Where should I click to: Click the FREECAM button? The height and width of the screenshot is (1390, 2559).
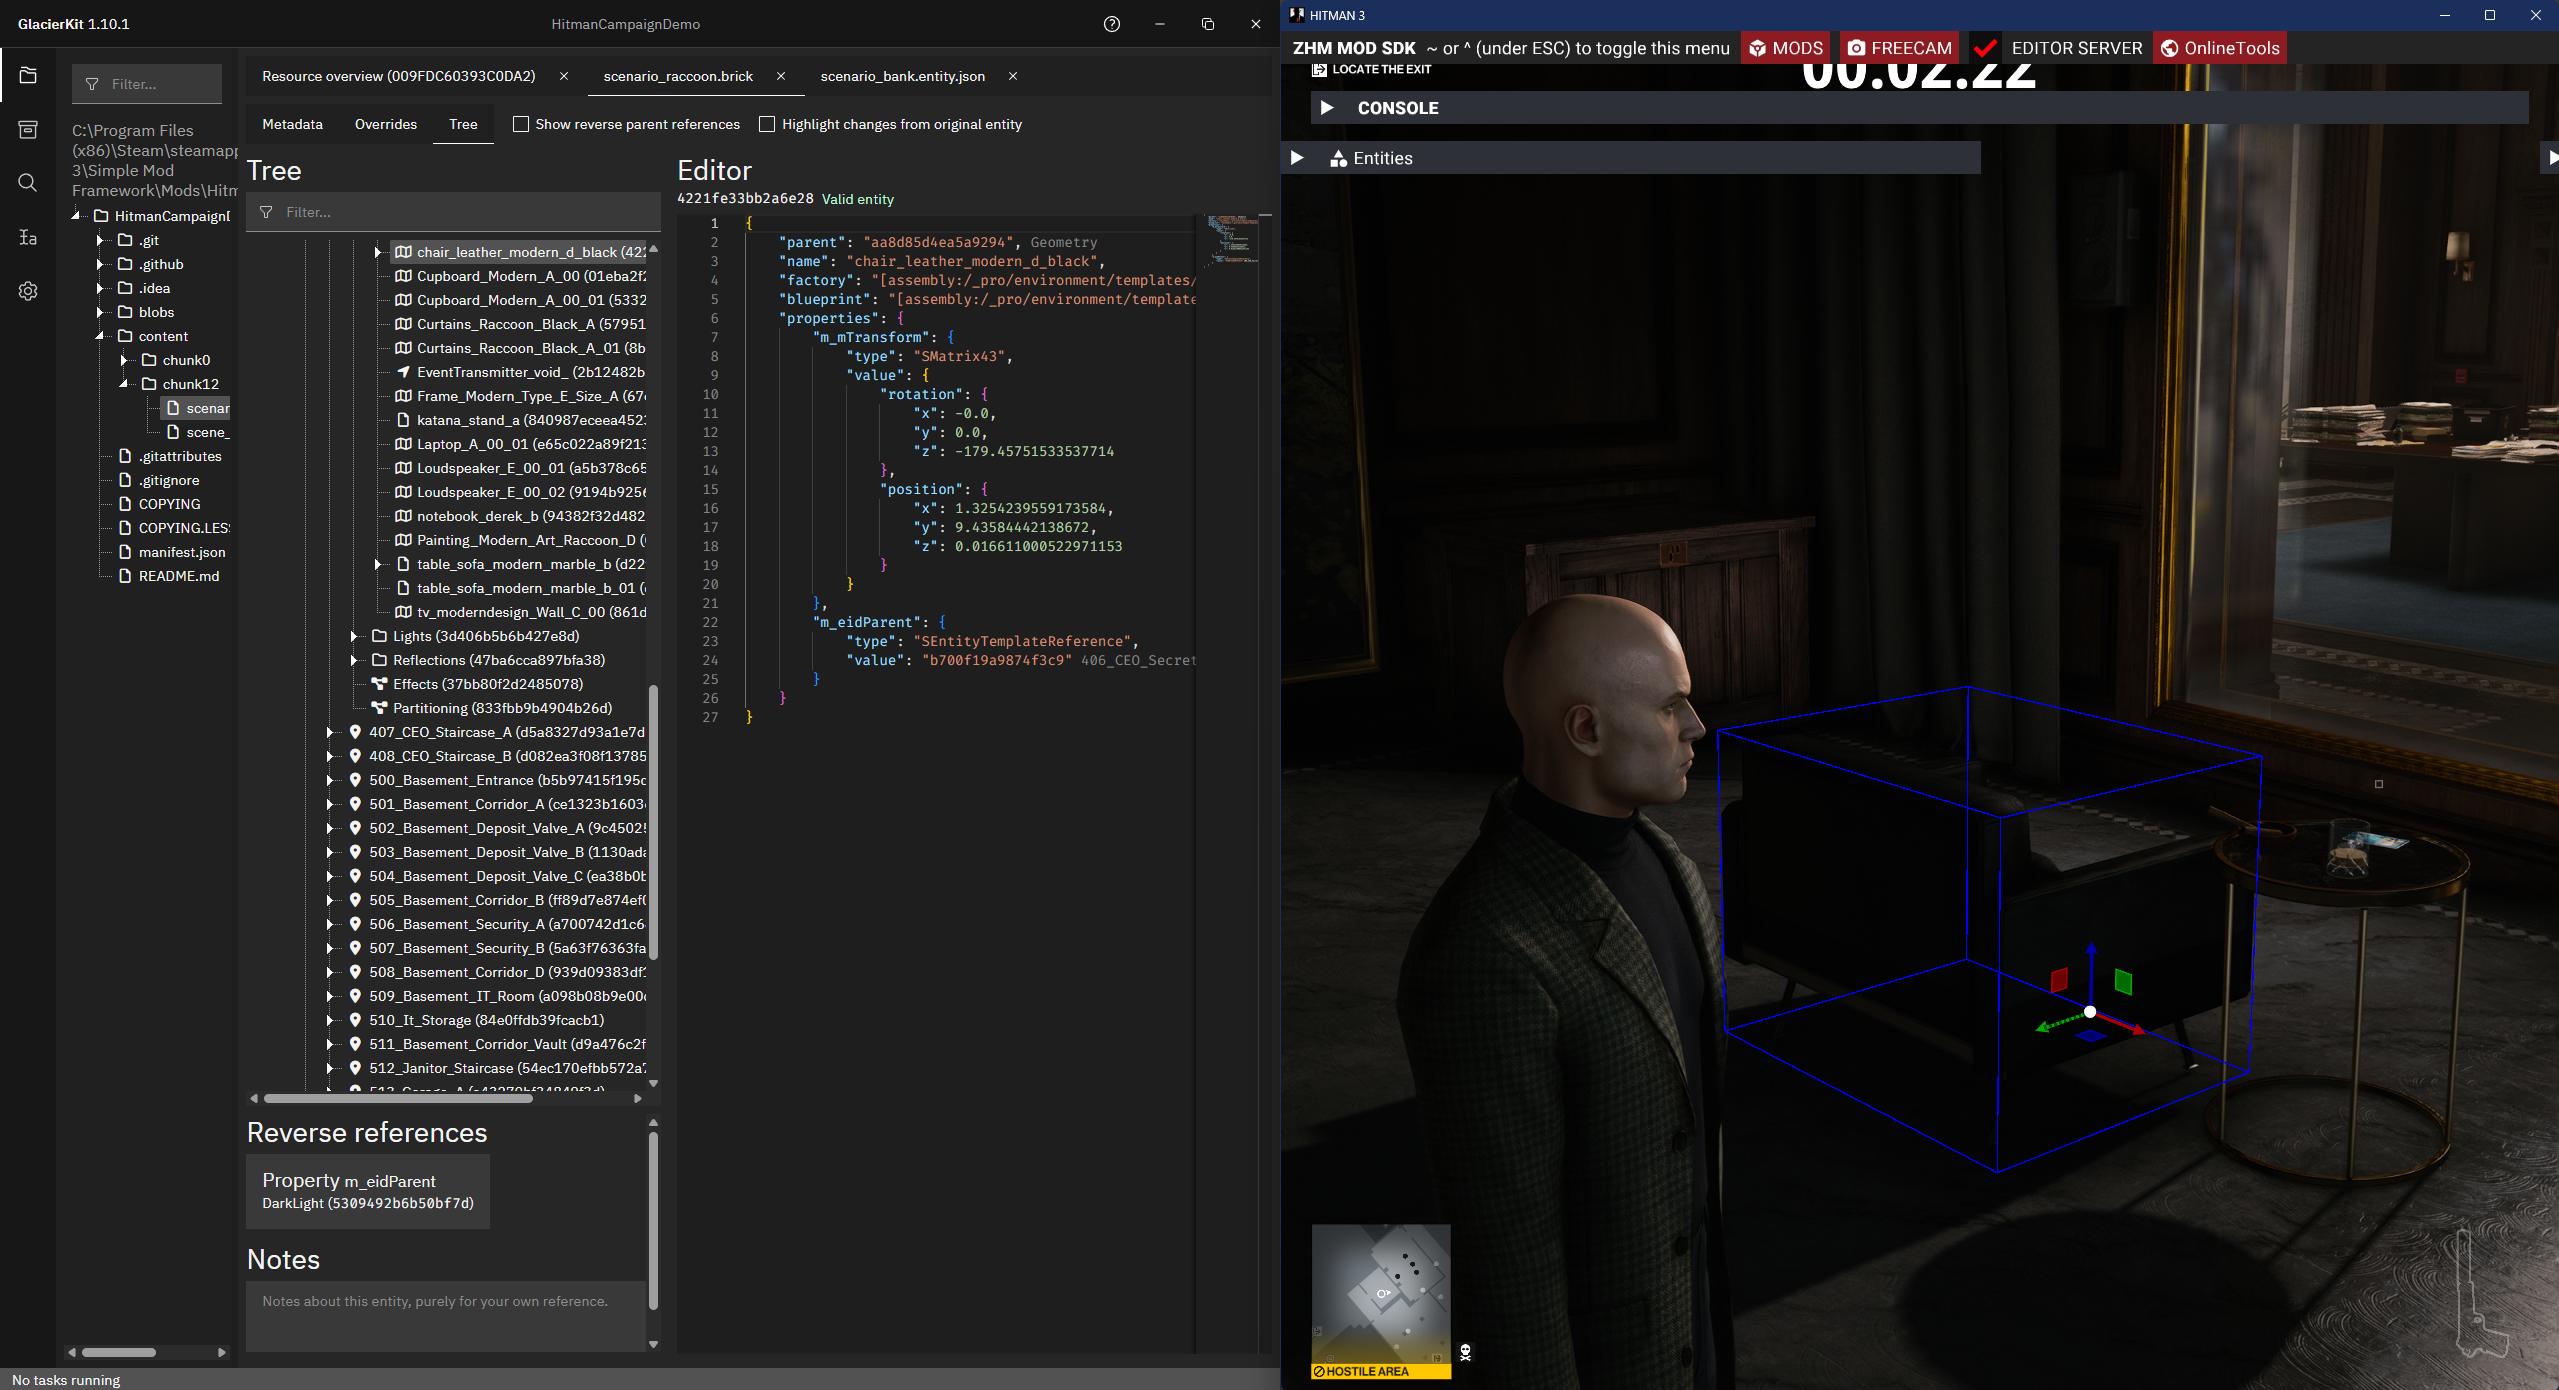pyautogui.click(x=1898, y=48)
